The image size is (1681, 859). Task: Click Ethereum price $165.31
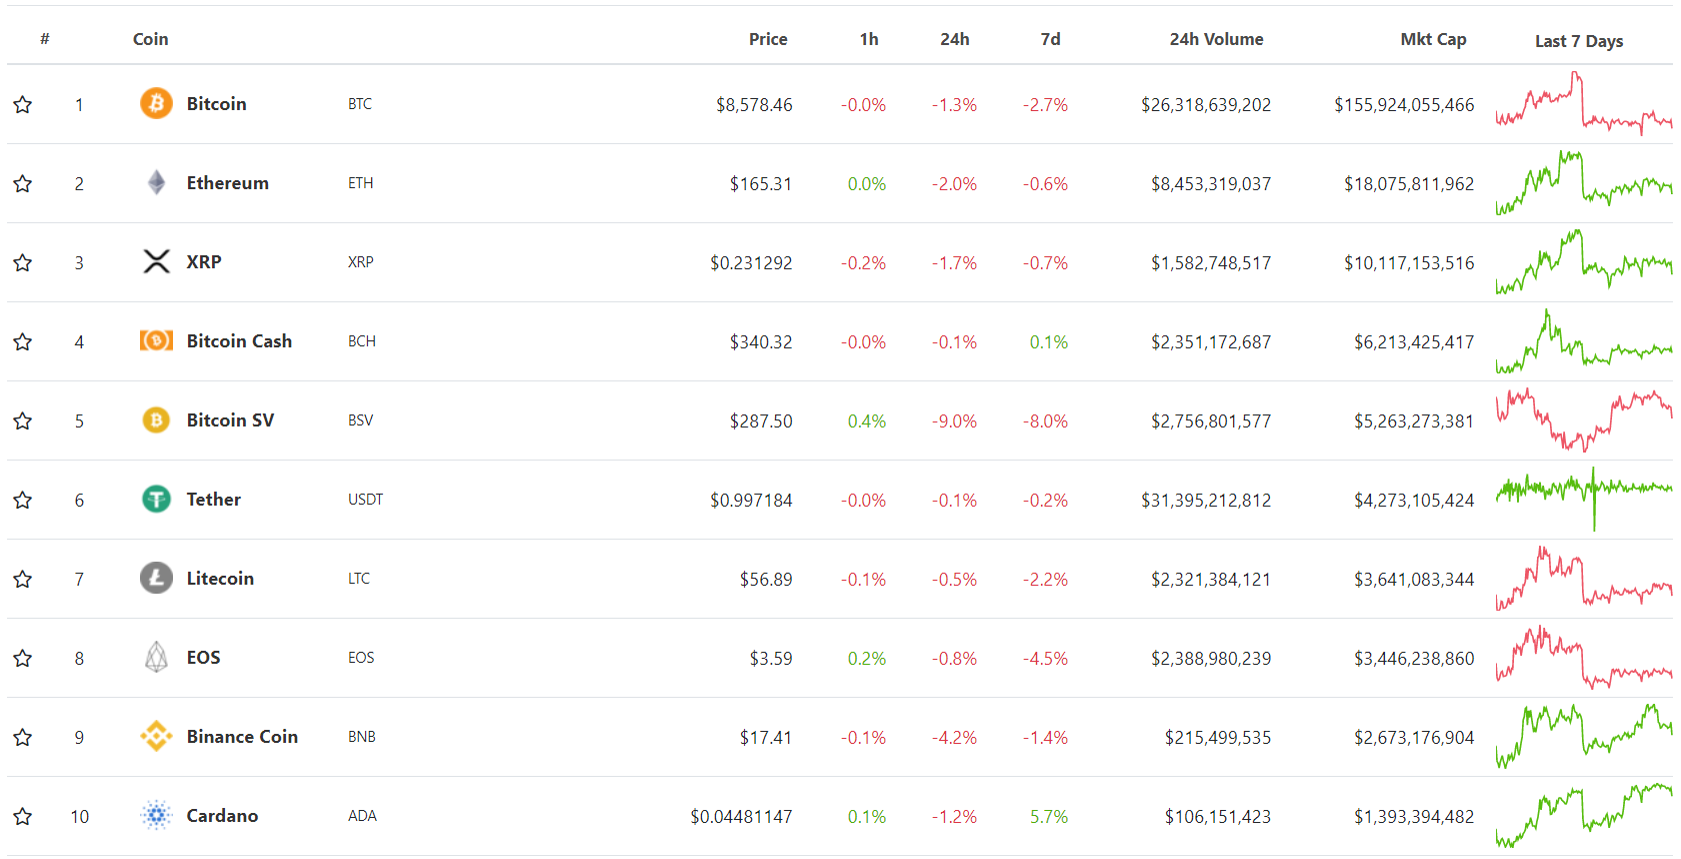click(761, 184)
